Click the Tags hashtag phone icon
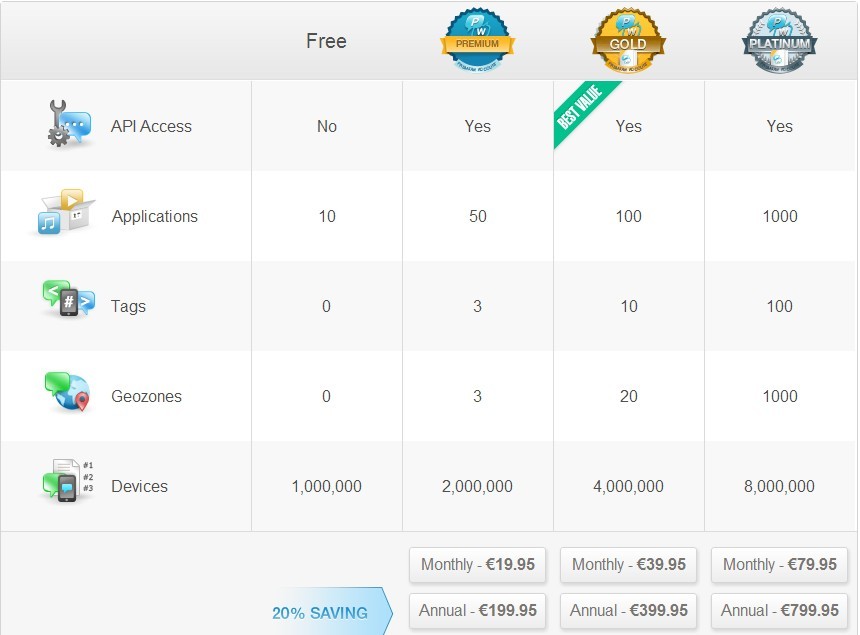Viewport: 860px width, 635px height. 69,299
